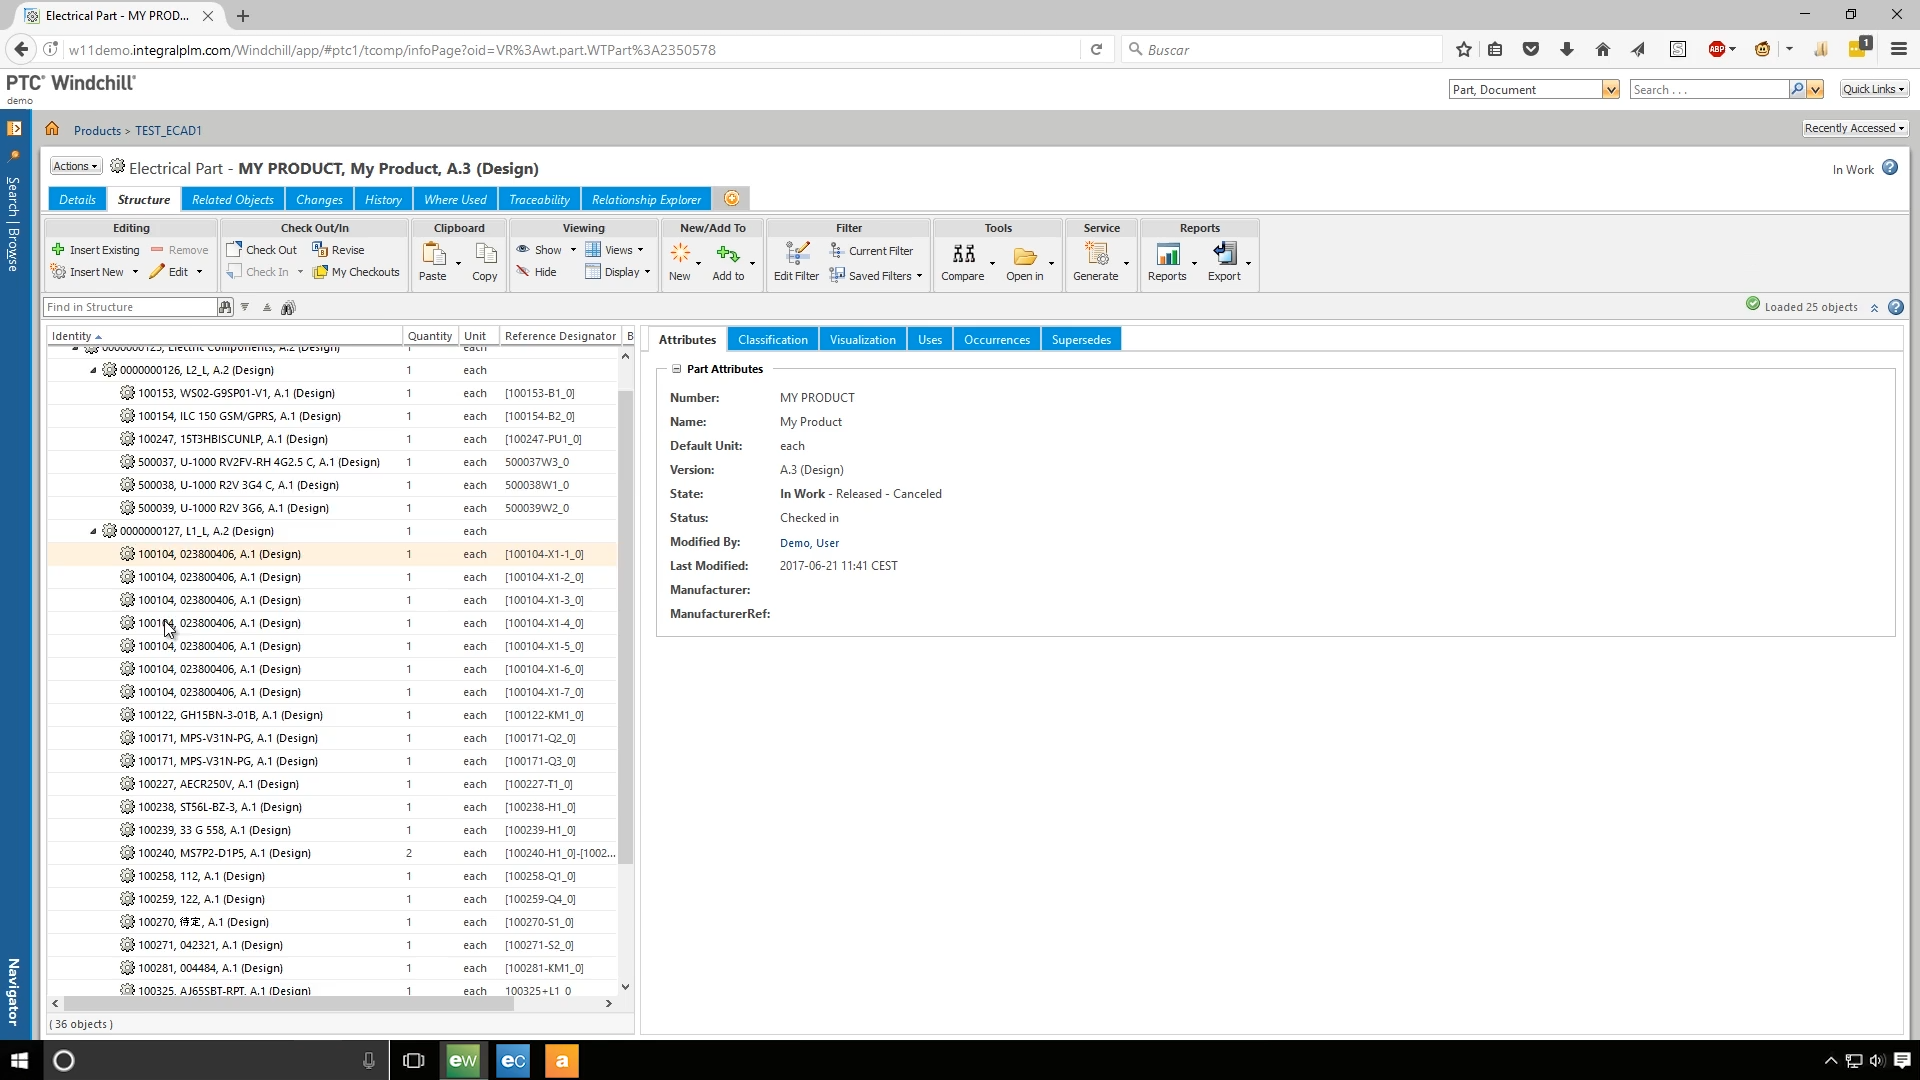Switch to the Details tab
This screenshot has height=1080, width=1920.
pos(77,199)
